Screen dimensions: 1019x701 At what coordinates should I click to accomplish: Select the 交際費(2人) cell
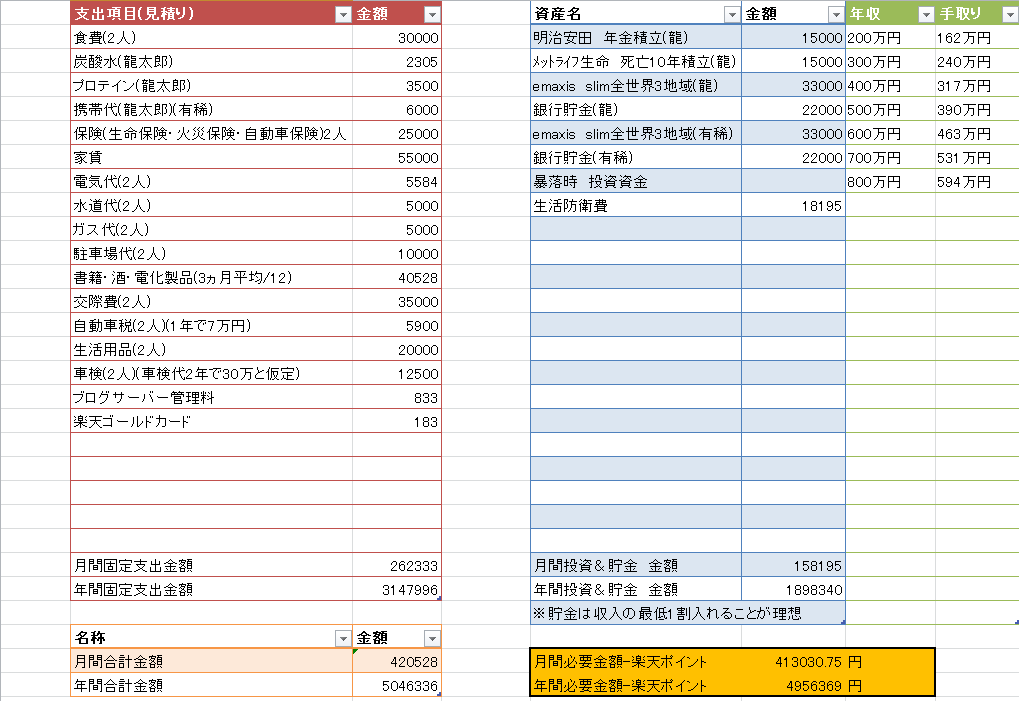coord(211,302)
